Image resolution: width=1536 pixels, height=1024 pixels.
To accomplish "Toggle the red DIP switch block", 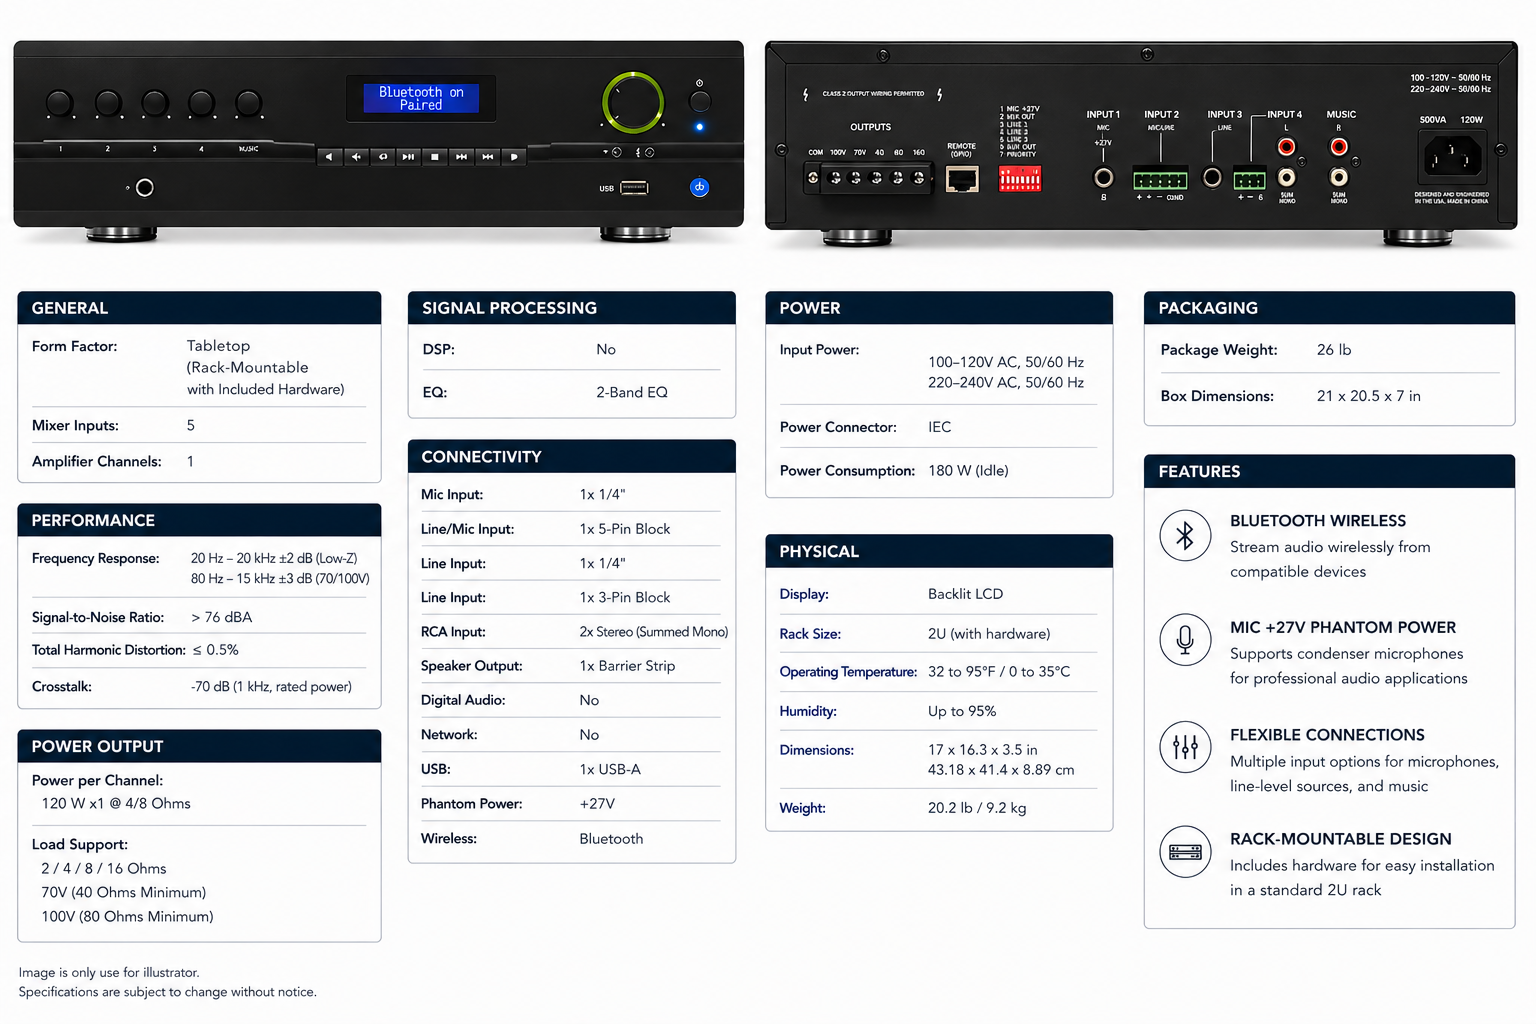I will point(1020,178).
